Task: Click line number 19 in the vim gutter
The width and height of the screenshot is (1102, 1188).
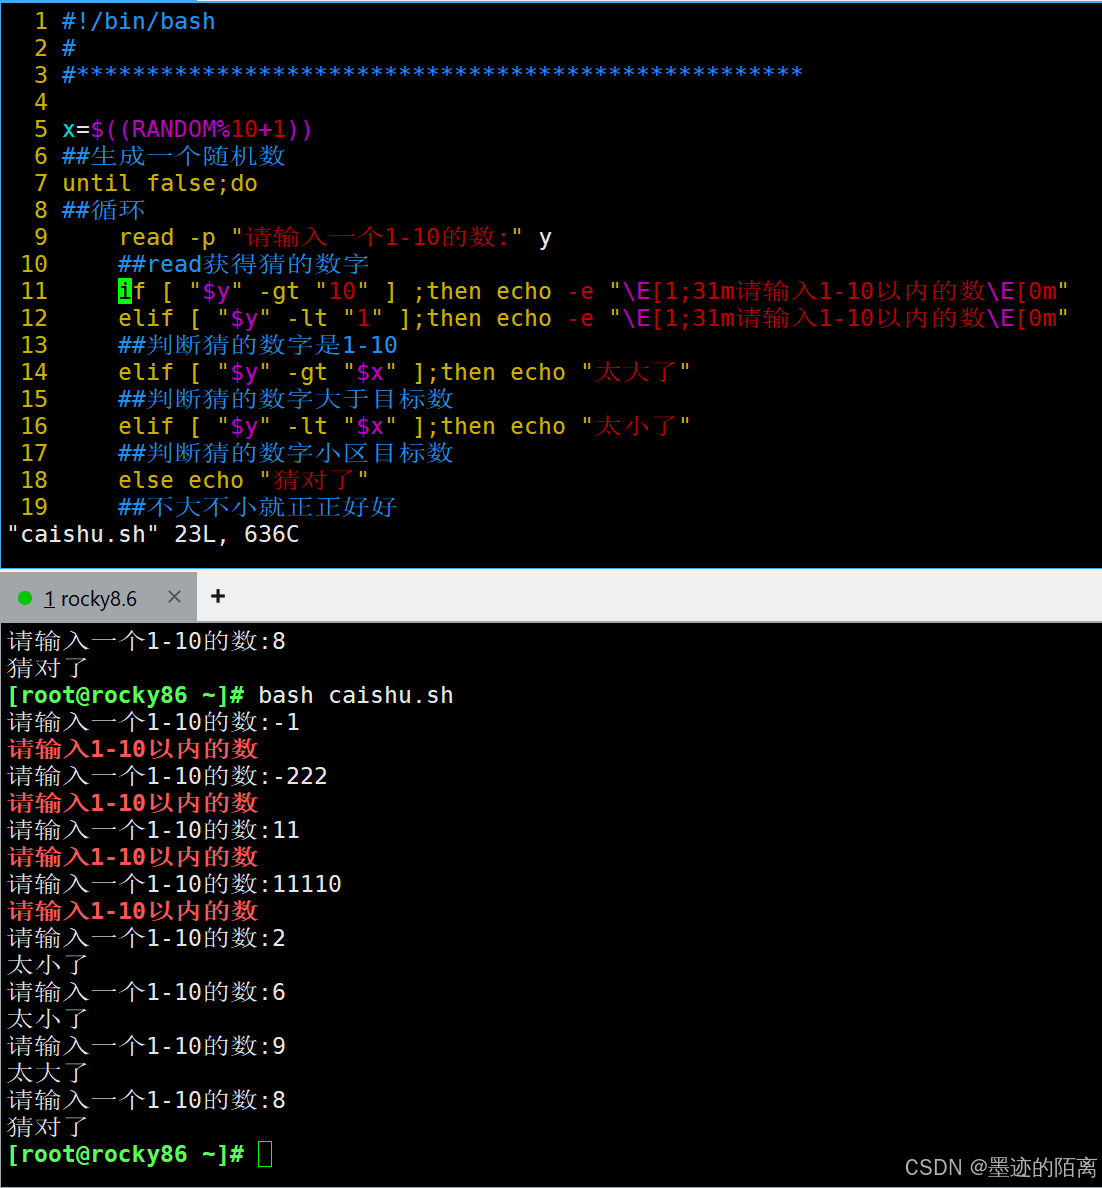Action: point(33,506)
